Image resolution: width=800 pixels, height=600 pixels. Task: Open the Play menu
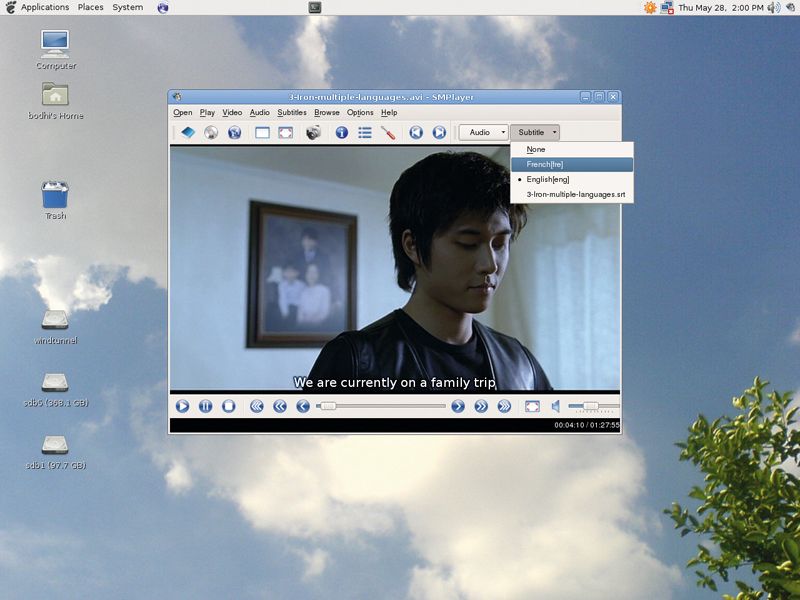click(207, 113)
